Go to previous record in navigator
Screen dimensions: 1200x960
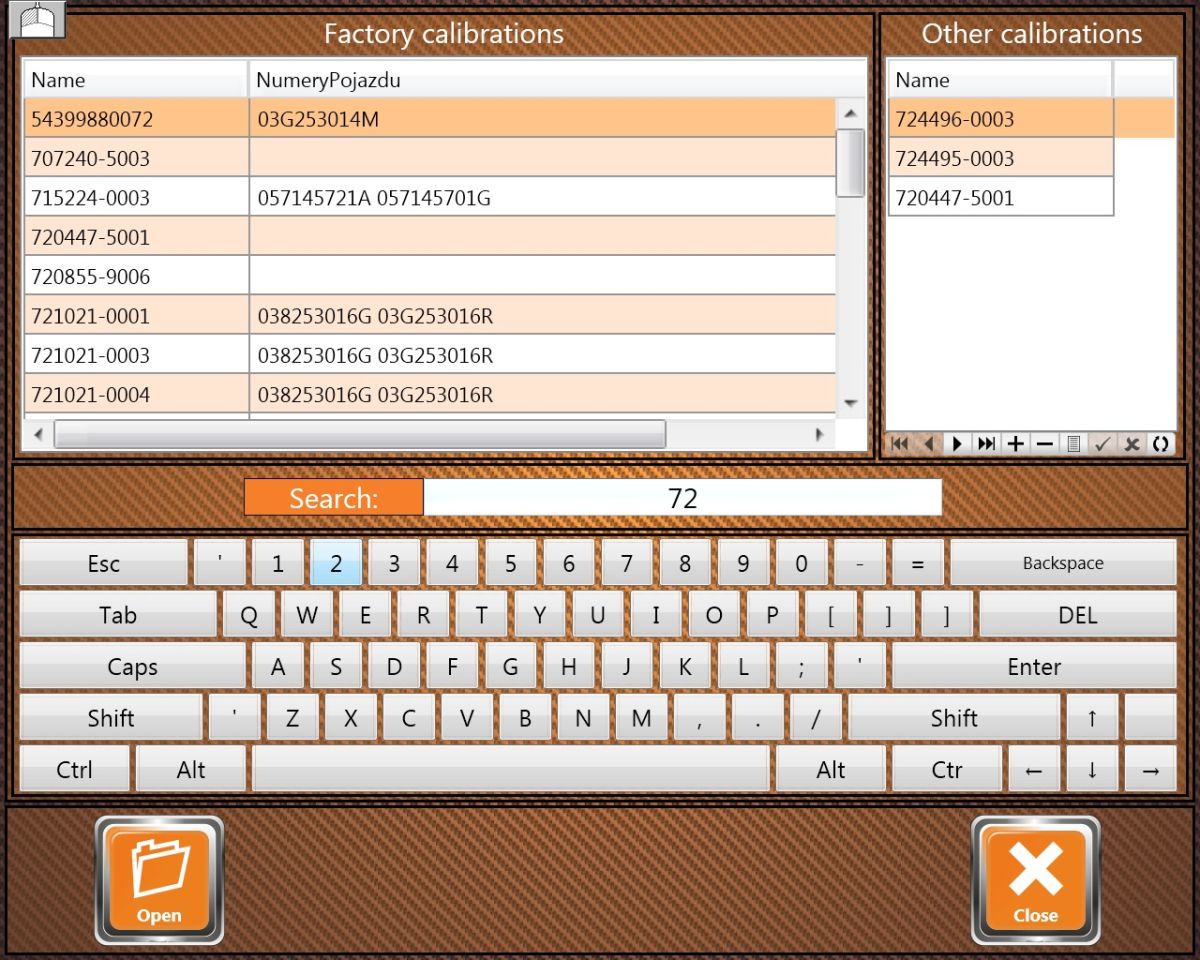tap(928, 444)
